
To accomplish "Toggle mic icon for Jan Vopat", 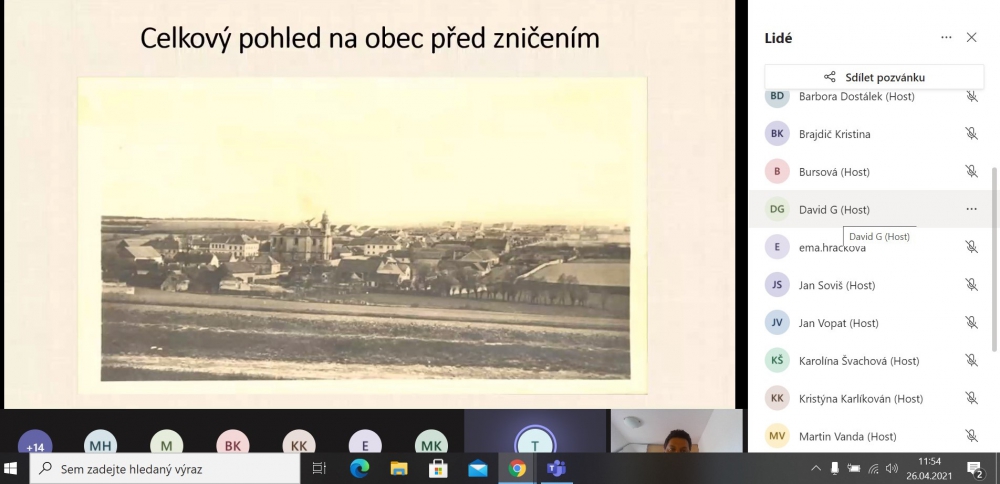I will coord(971,323).
